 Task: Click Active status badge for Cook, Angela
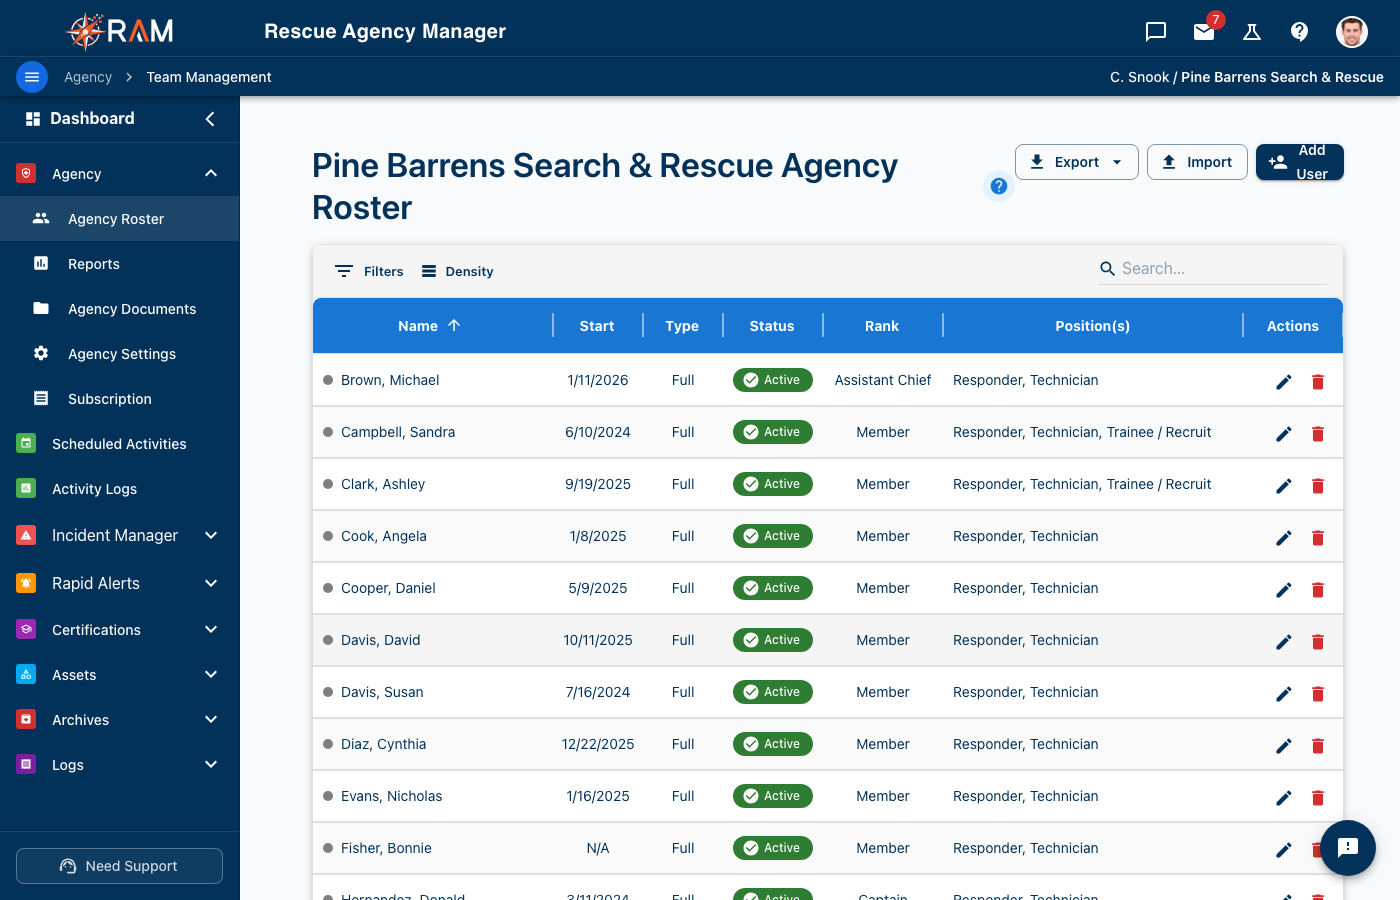[773, 536]
